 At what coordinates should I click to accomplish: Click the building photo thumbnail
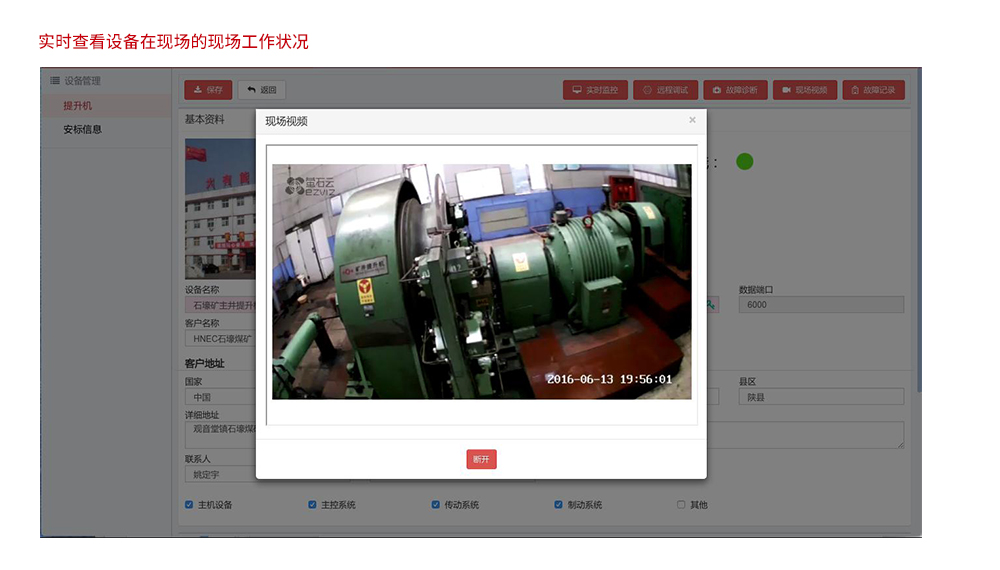coord(221,209)
